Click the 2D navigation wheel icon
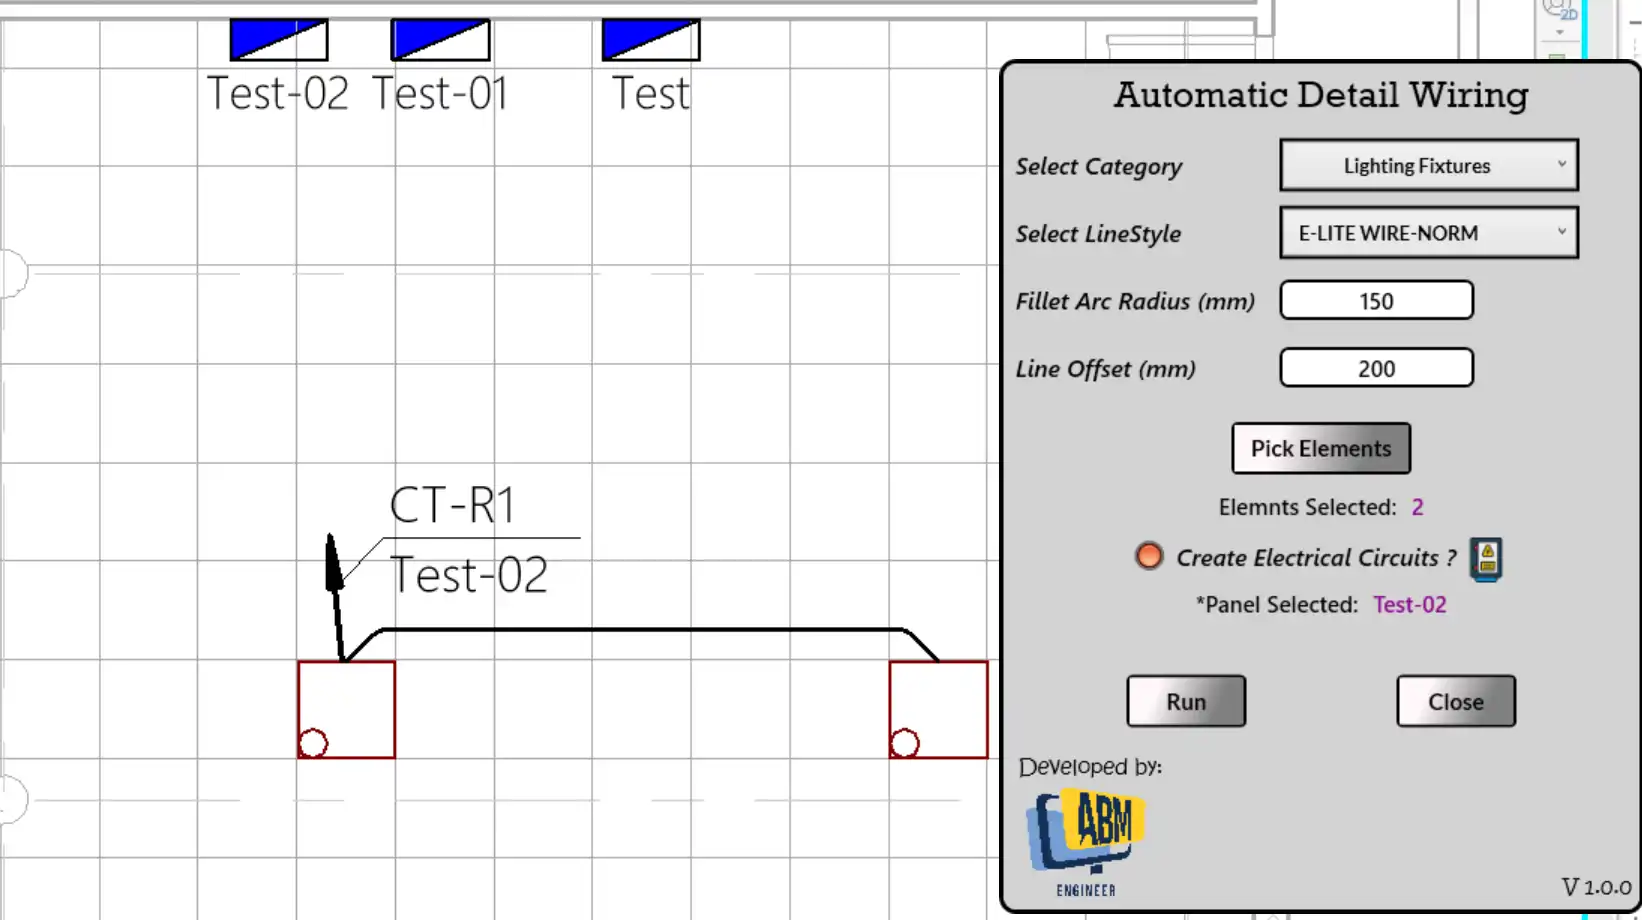Image resolution: width=1642 pixels, height=920 pixels. (x=1559, y=9)
